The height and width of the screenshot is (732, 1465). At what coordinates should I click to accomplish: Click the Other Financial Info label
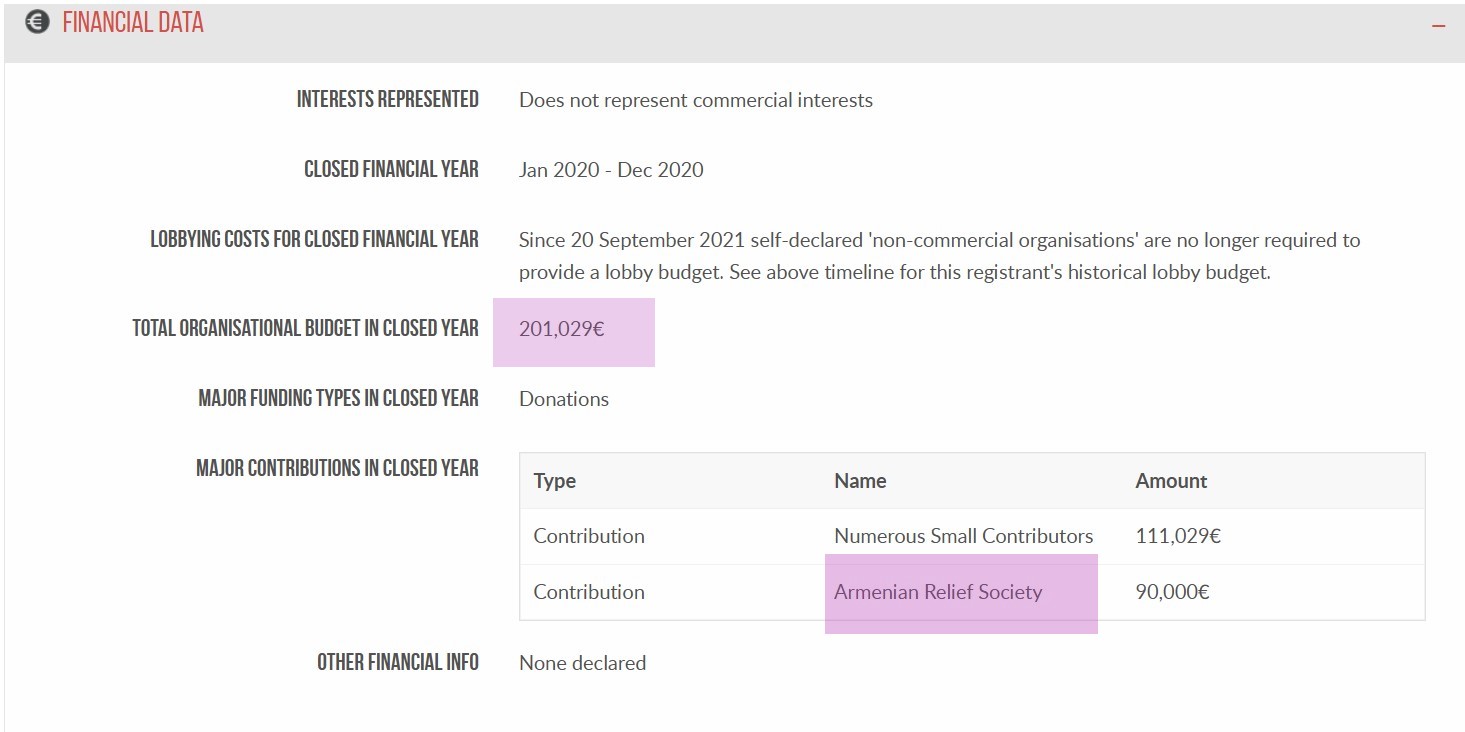(398, 662)
